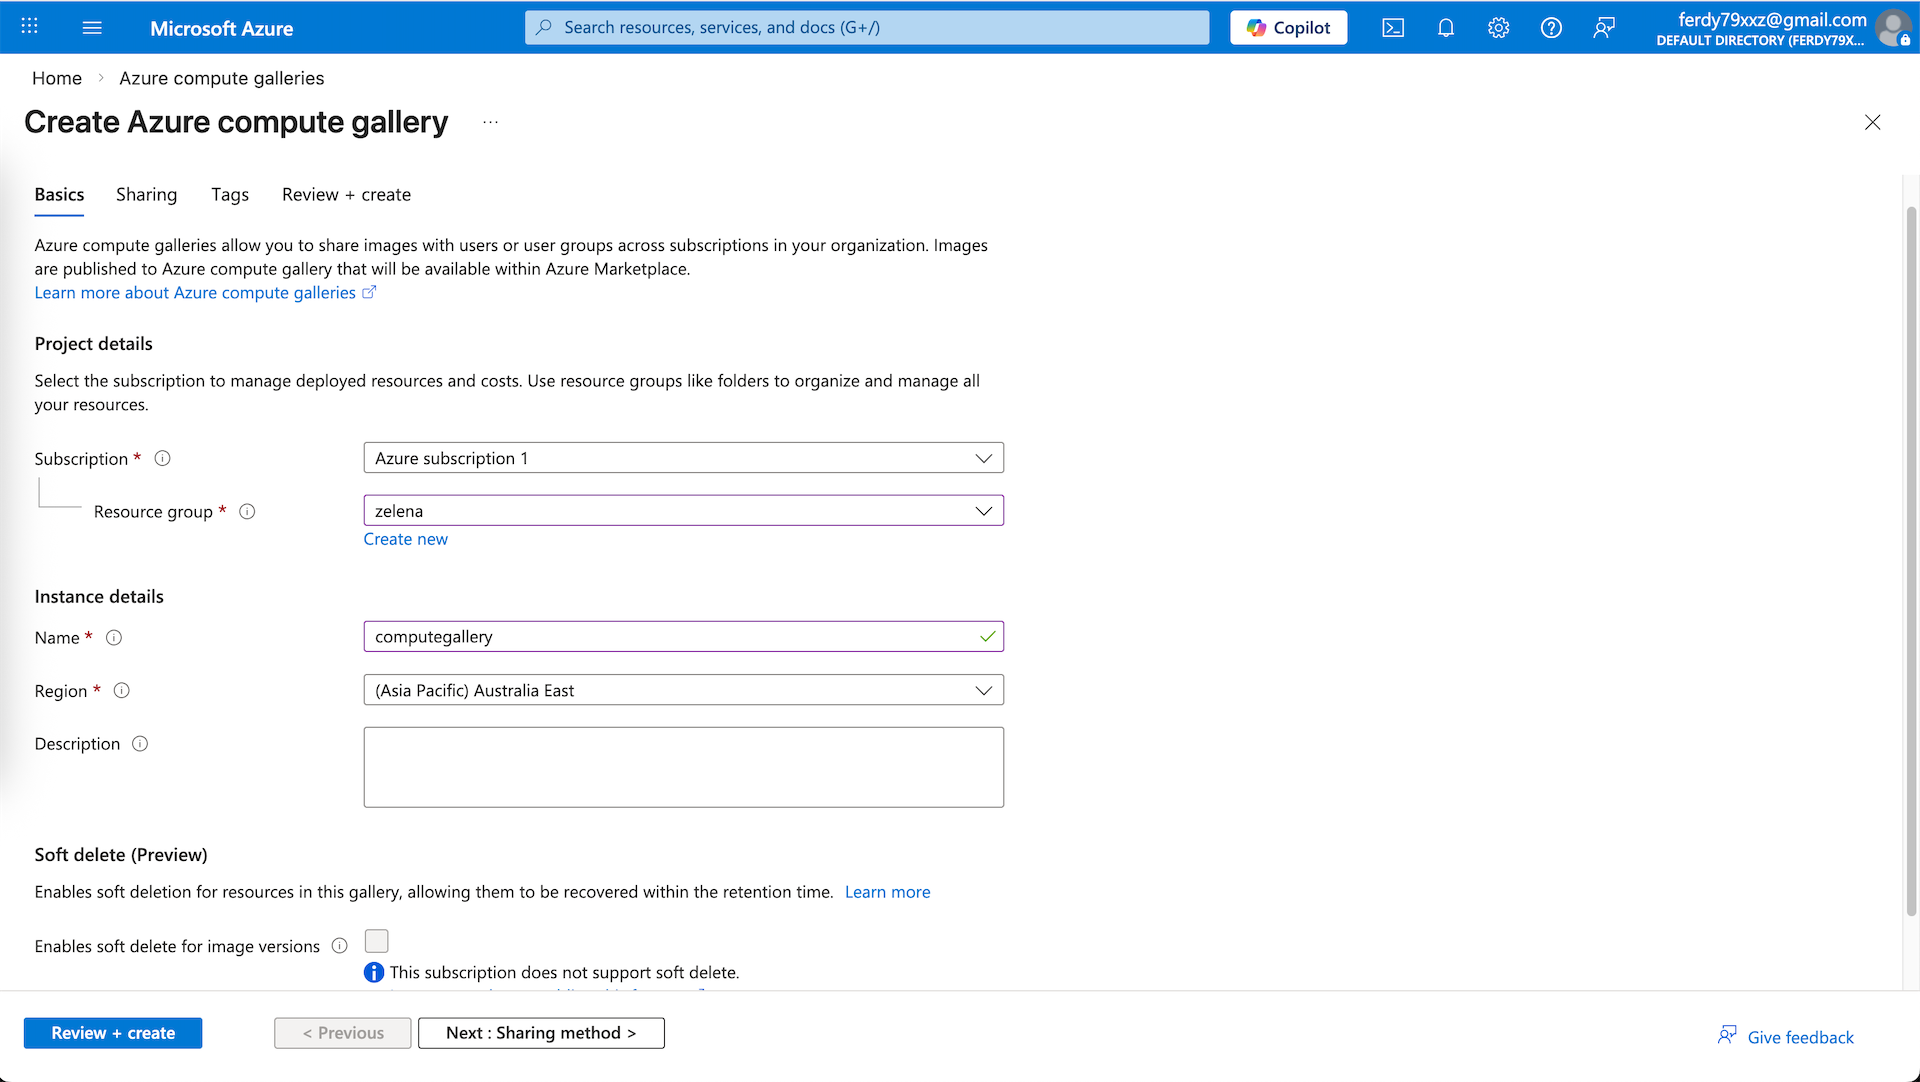Open the portal settings gear

point(1498,28)
